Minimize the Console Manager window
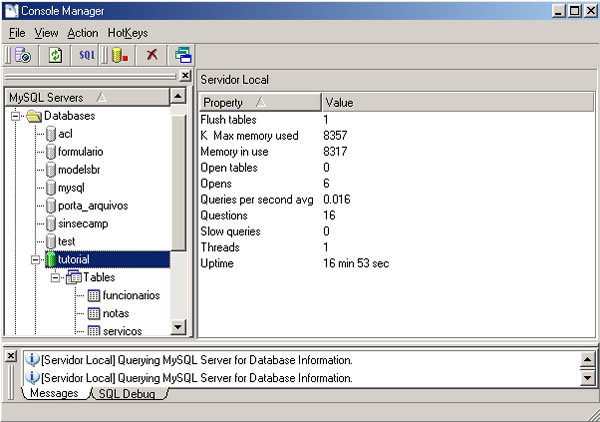Viewport: 600px width, 422px height. tap(559, 11)
